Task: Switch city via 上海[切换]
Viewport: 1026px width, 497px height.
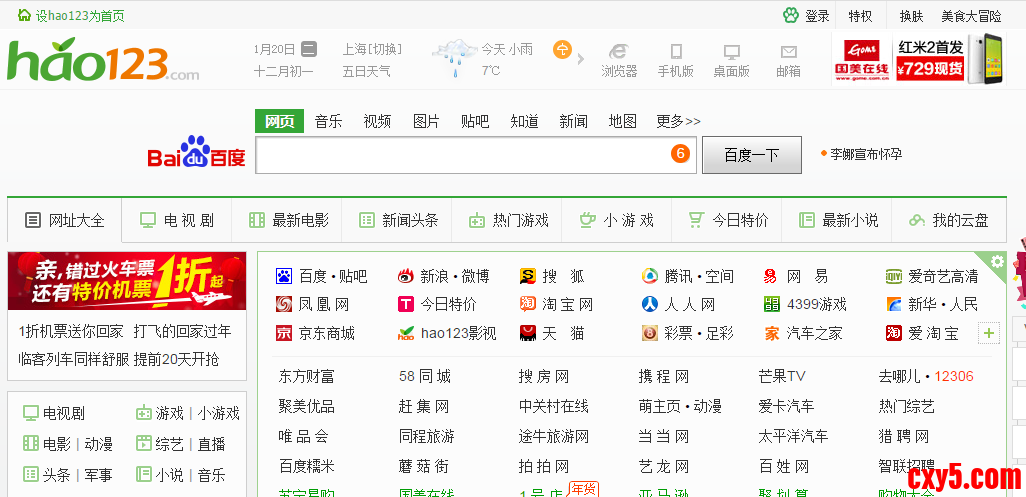Action: (372, 49)
